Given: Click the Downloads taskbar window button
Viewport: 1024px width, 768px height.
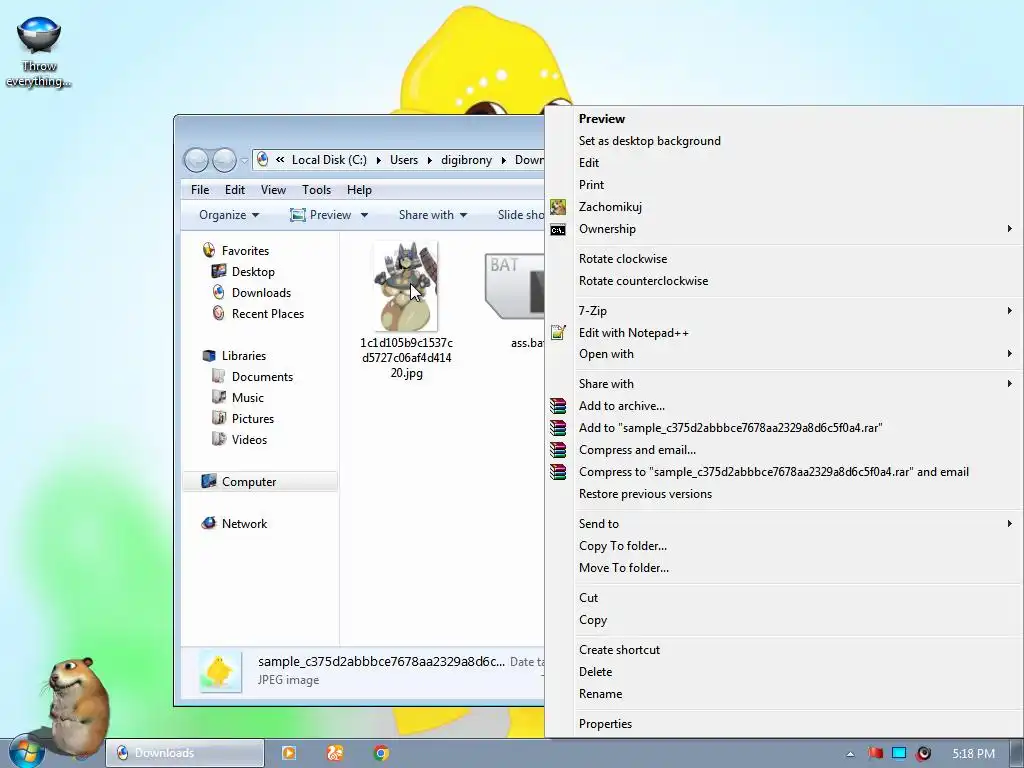Looking at the screenshot, I should coord(185,753).
